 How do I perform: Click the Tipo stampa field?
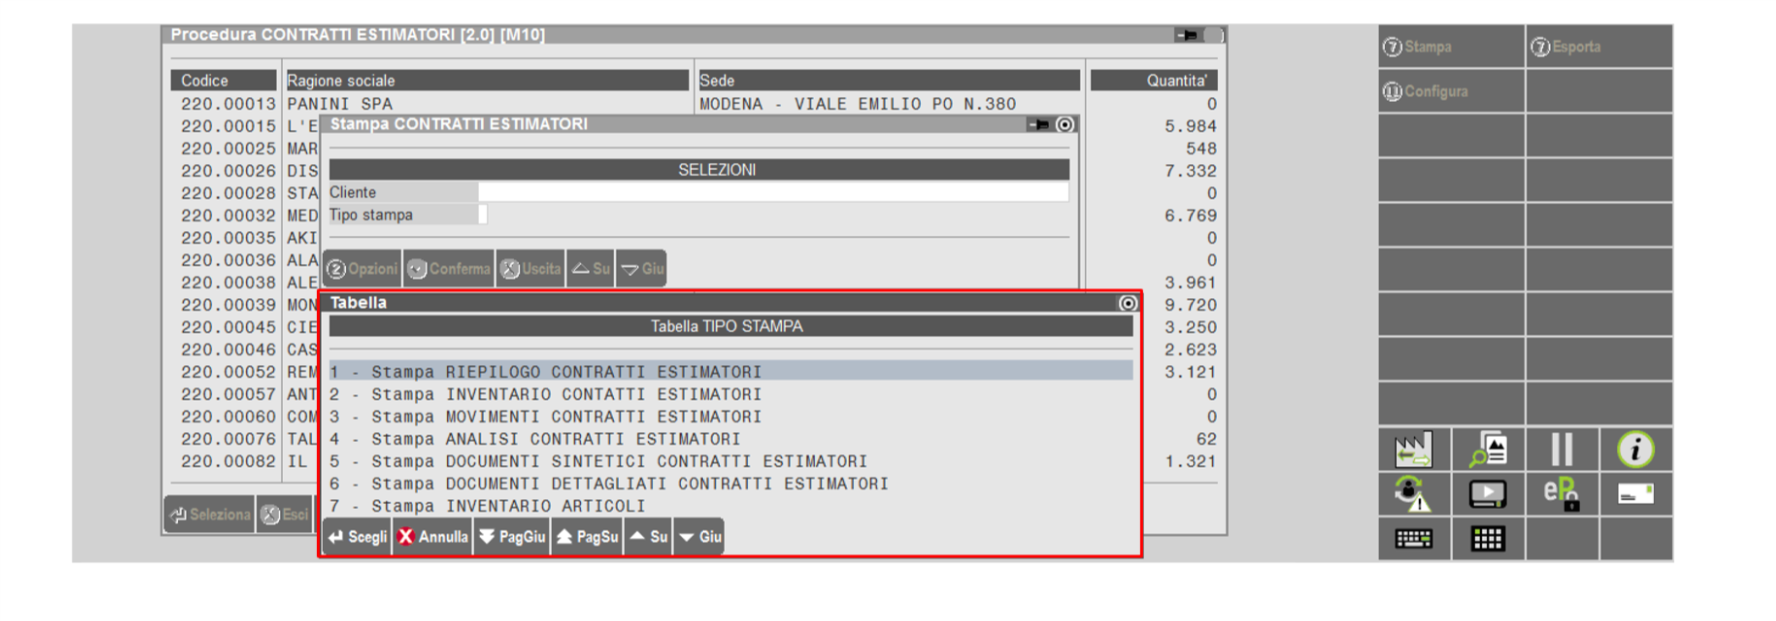[483, 215]
